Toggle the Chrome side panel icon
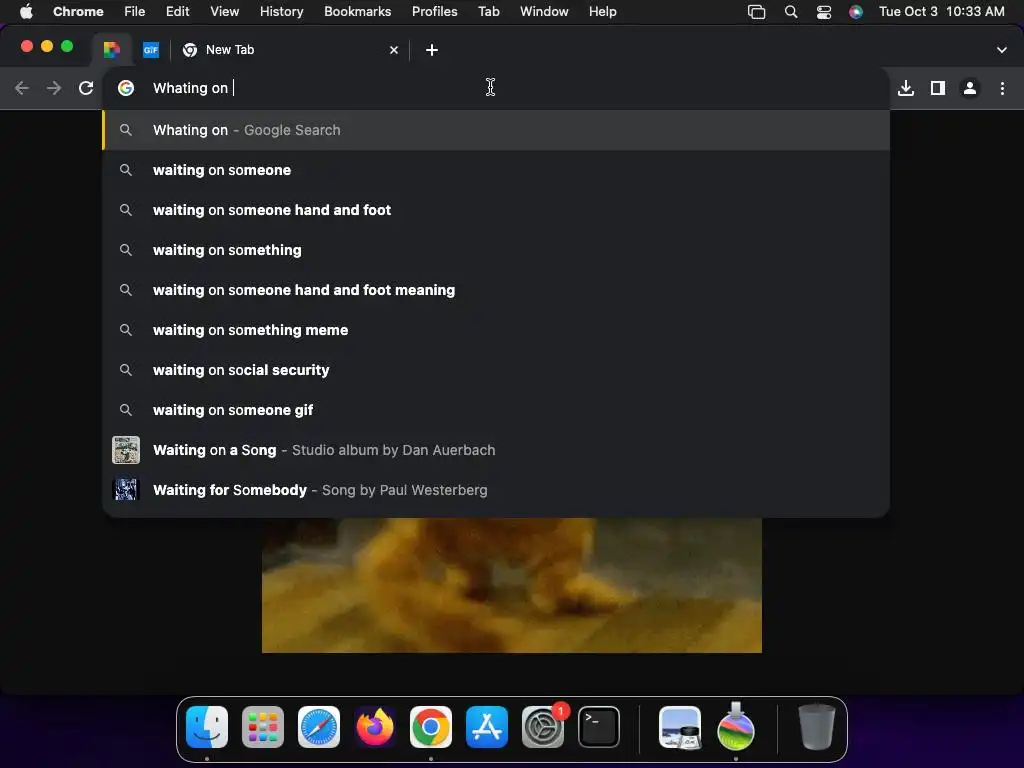The height and width of the screenshot is (768, 1024). (x=938, y=88)
